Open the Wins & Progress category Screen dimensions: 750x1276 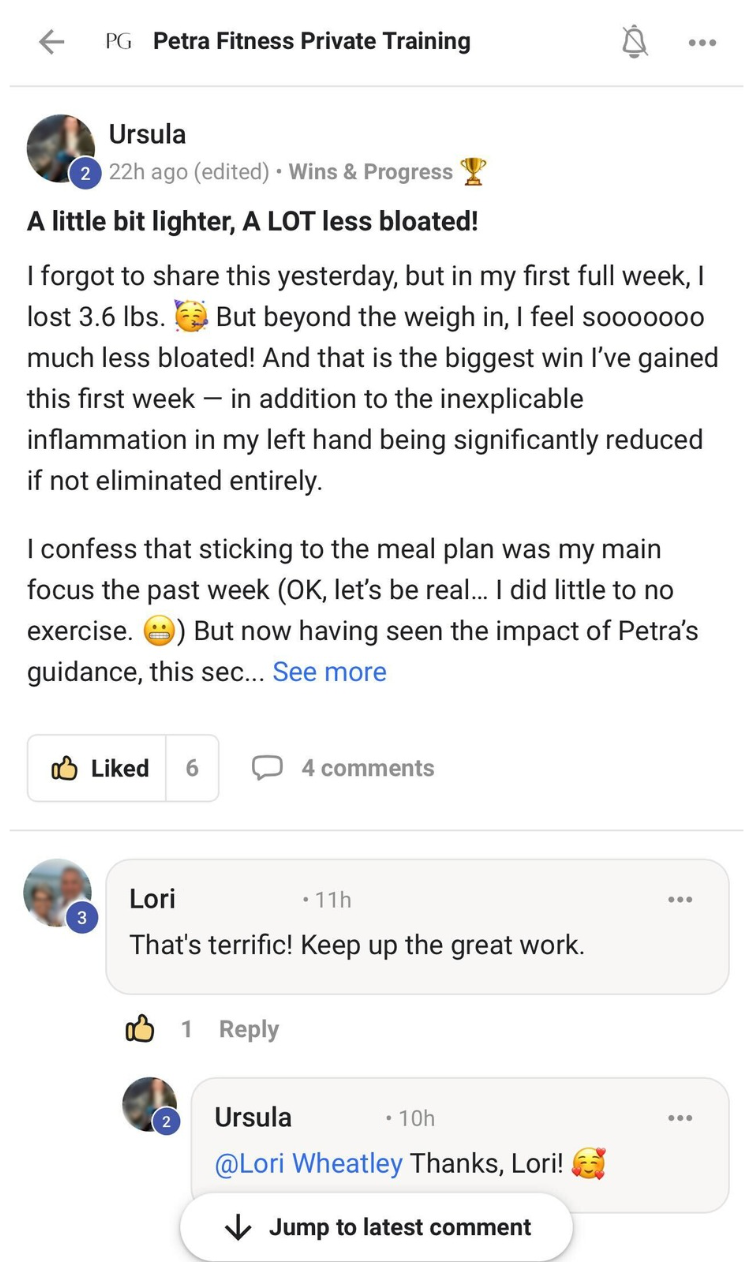(x=371, y=172)
